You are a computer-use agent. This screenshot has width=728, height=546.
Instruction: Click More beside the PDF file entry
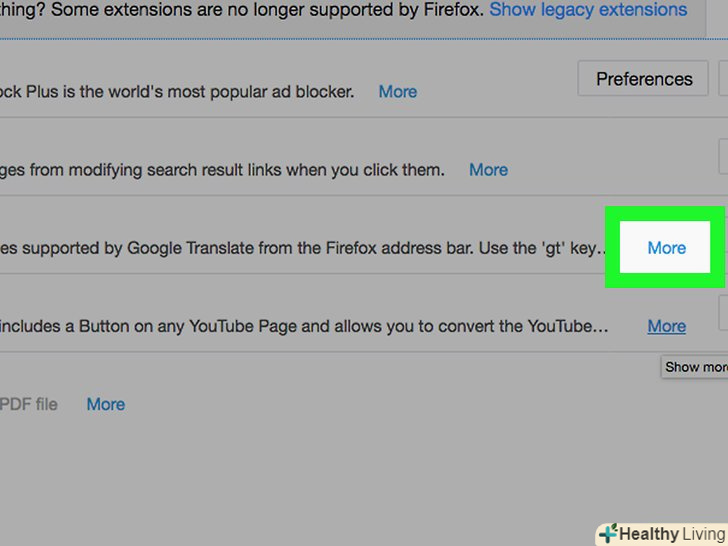(x=105, y=404)
